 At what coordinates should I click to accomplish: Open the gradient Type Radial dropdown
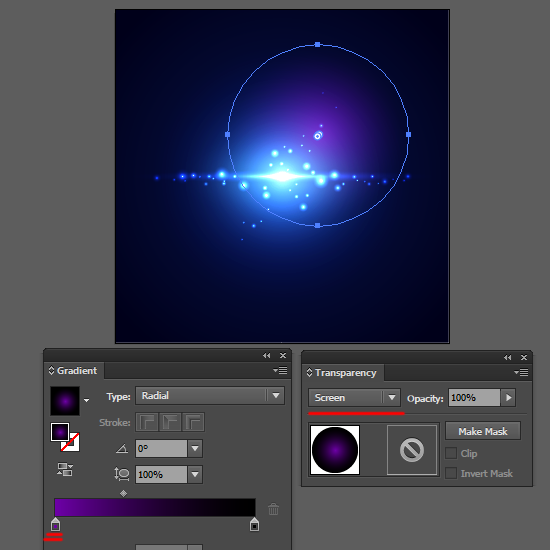click(210, 396)
